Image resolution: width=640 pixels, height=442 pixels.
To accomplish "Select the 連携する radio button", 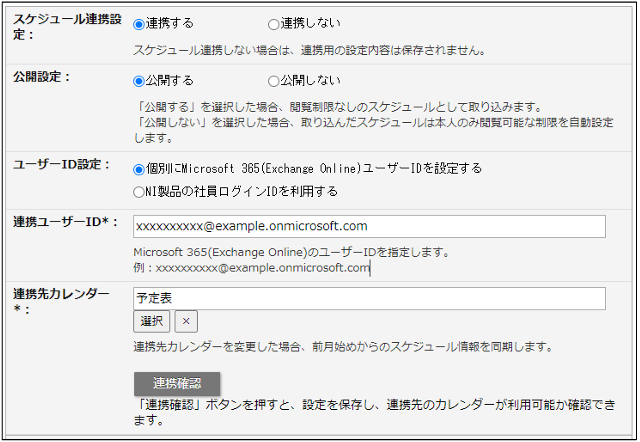I will click(139, 24).
